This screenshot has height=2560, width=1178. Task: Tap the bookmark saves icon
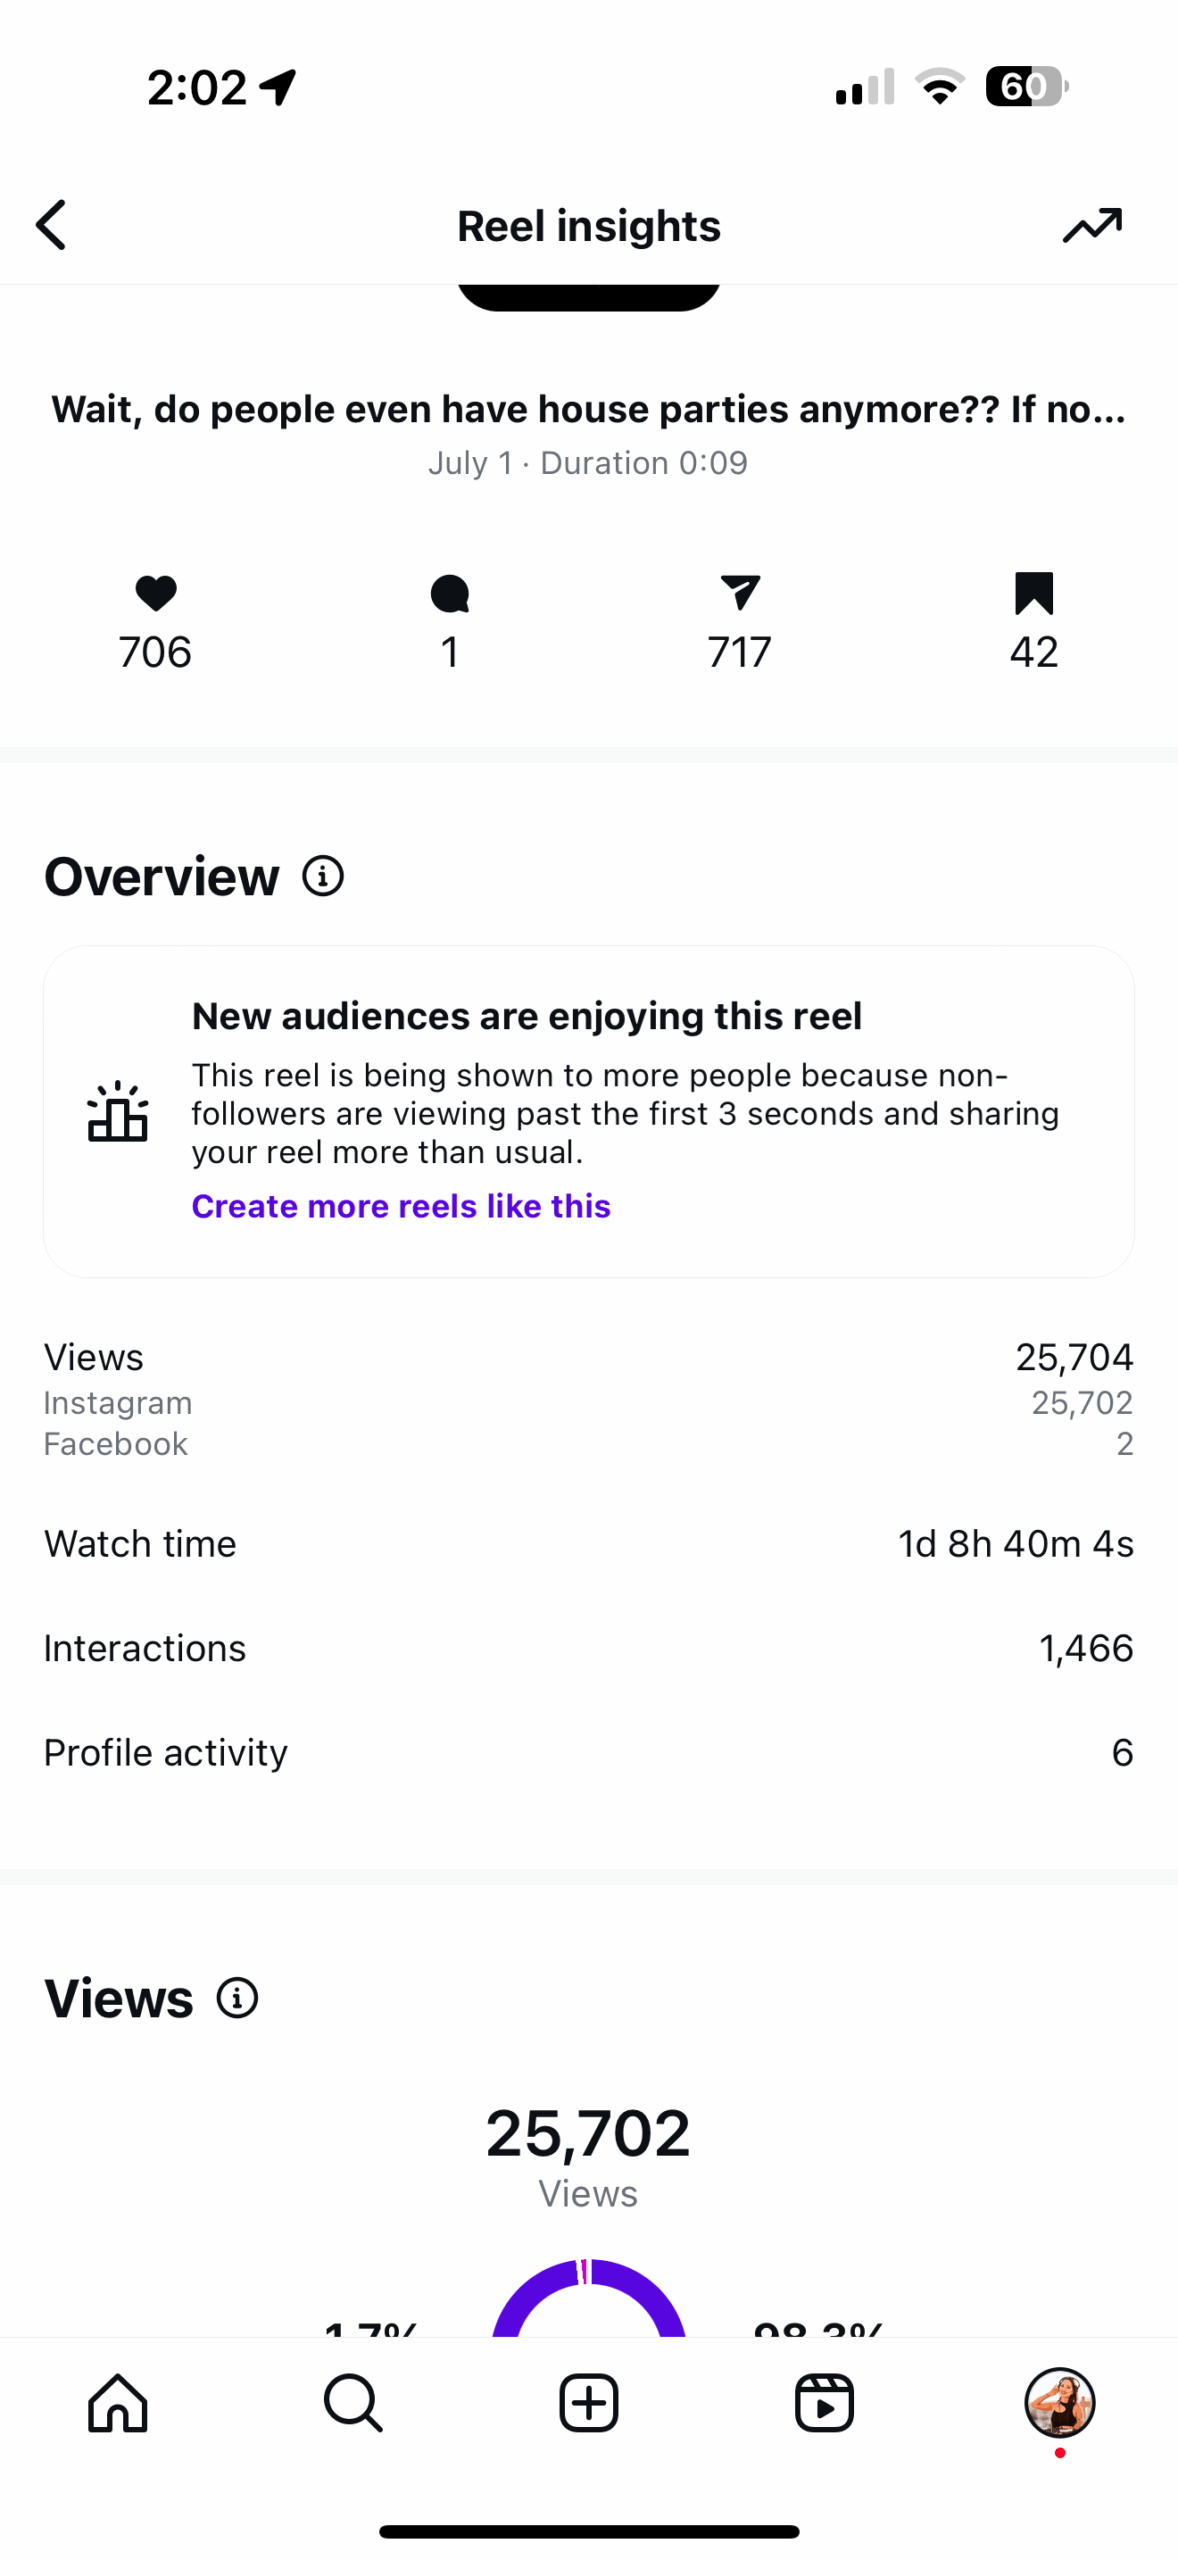(x=1033, y=593)
